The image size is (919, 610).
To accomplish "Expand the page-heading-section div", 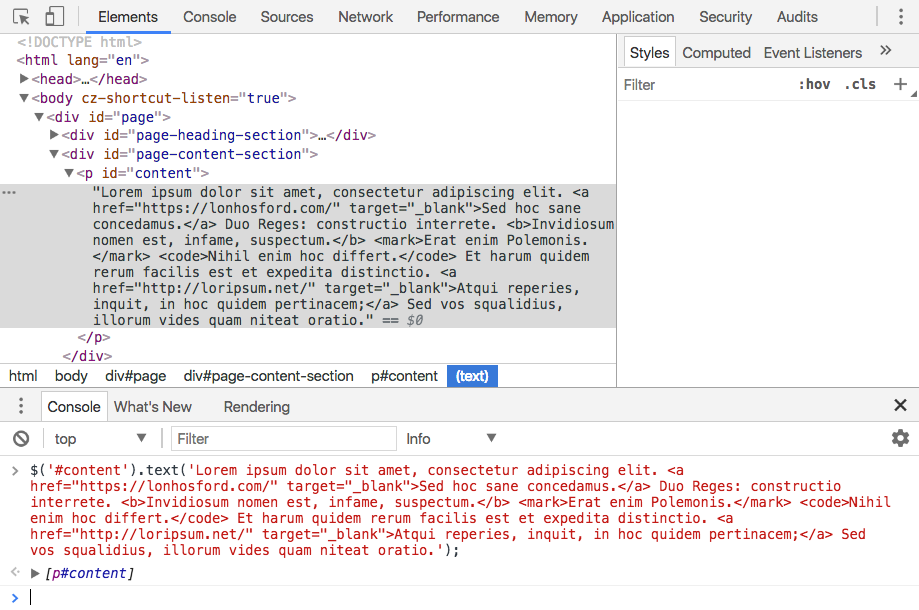I will click(x=54, y=135).
